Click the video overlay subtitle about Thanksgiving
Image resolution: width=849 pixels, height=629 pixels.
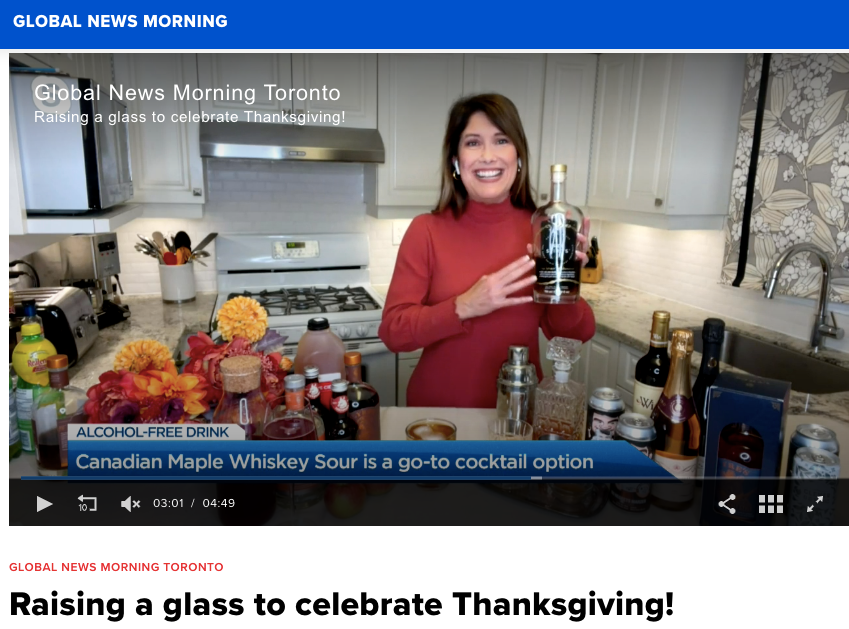(190, 117)
